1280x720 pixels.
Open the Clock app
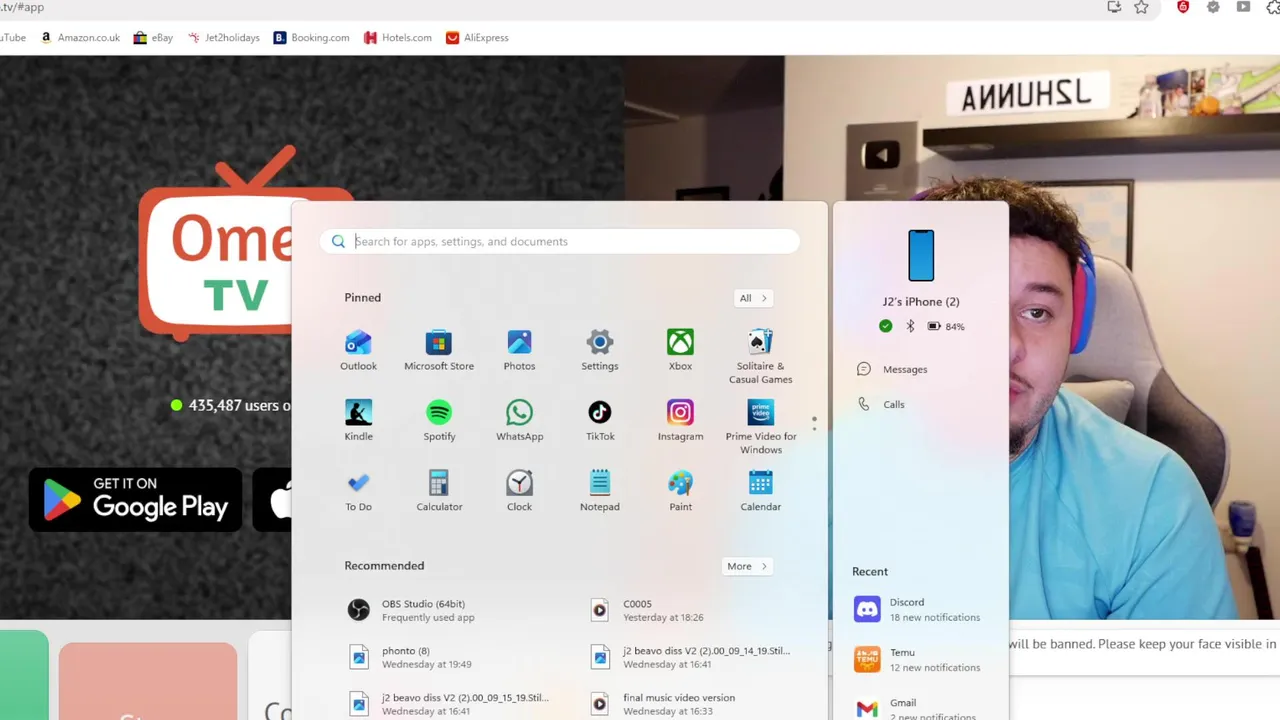point(519,491)
